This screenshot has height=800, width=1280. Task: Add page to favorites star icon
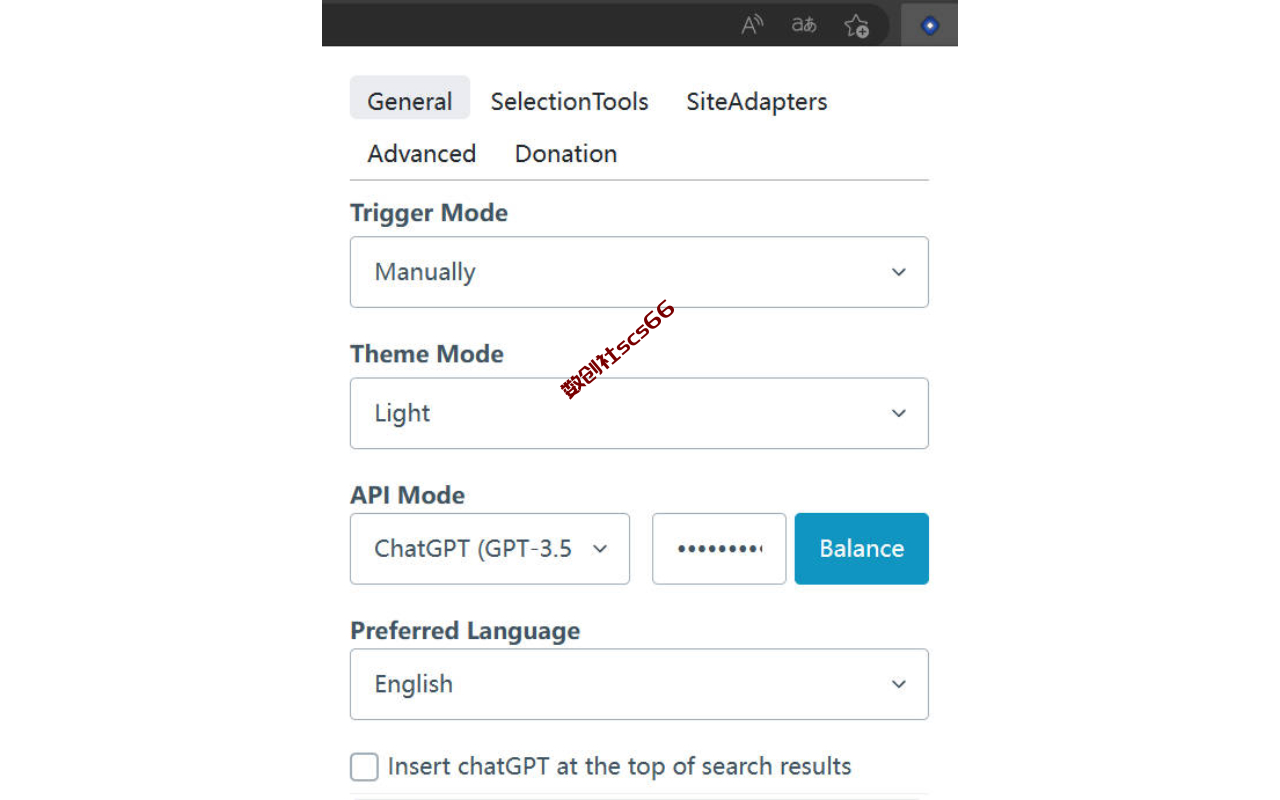tap(856, 25)
